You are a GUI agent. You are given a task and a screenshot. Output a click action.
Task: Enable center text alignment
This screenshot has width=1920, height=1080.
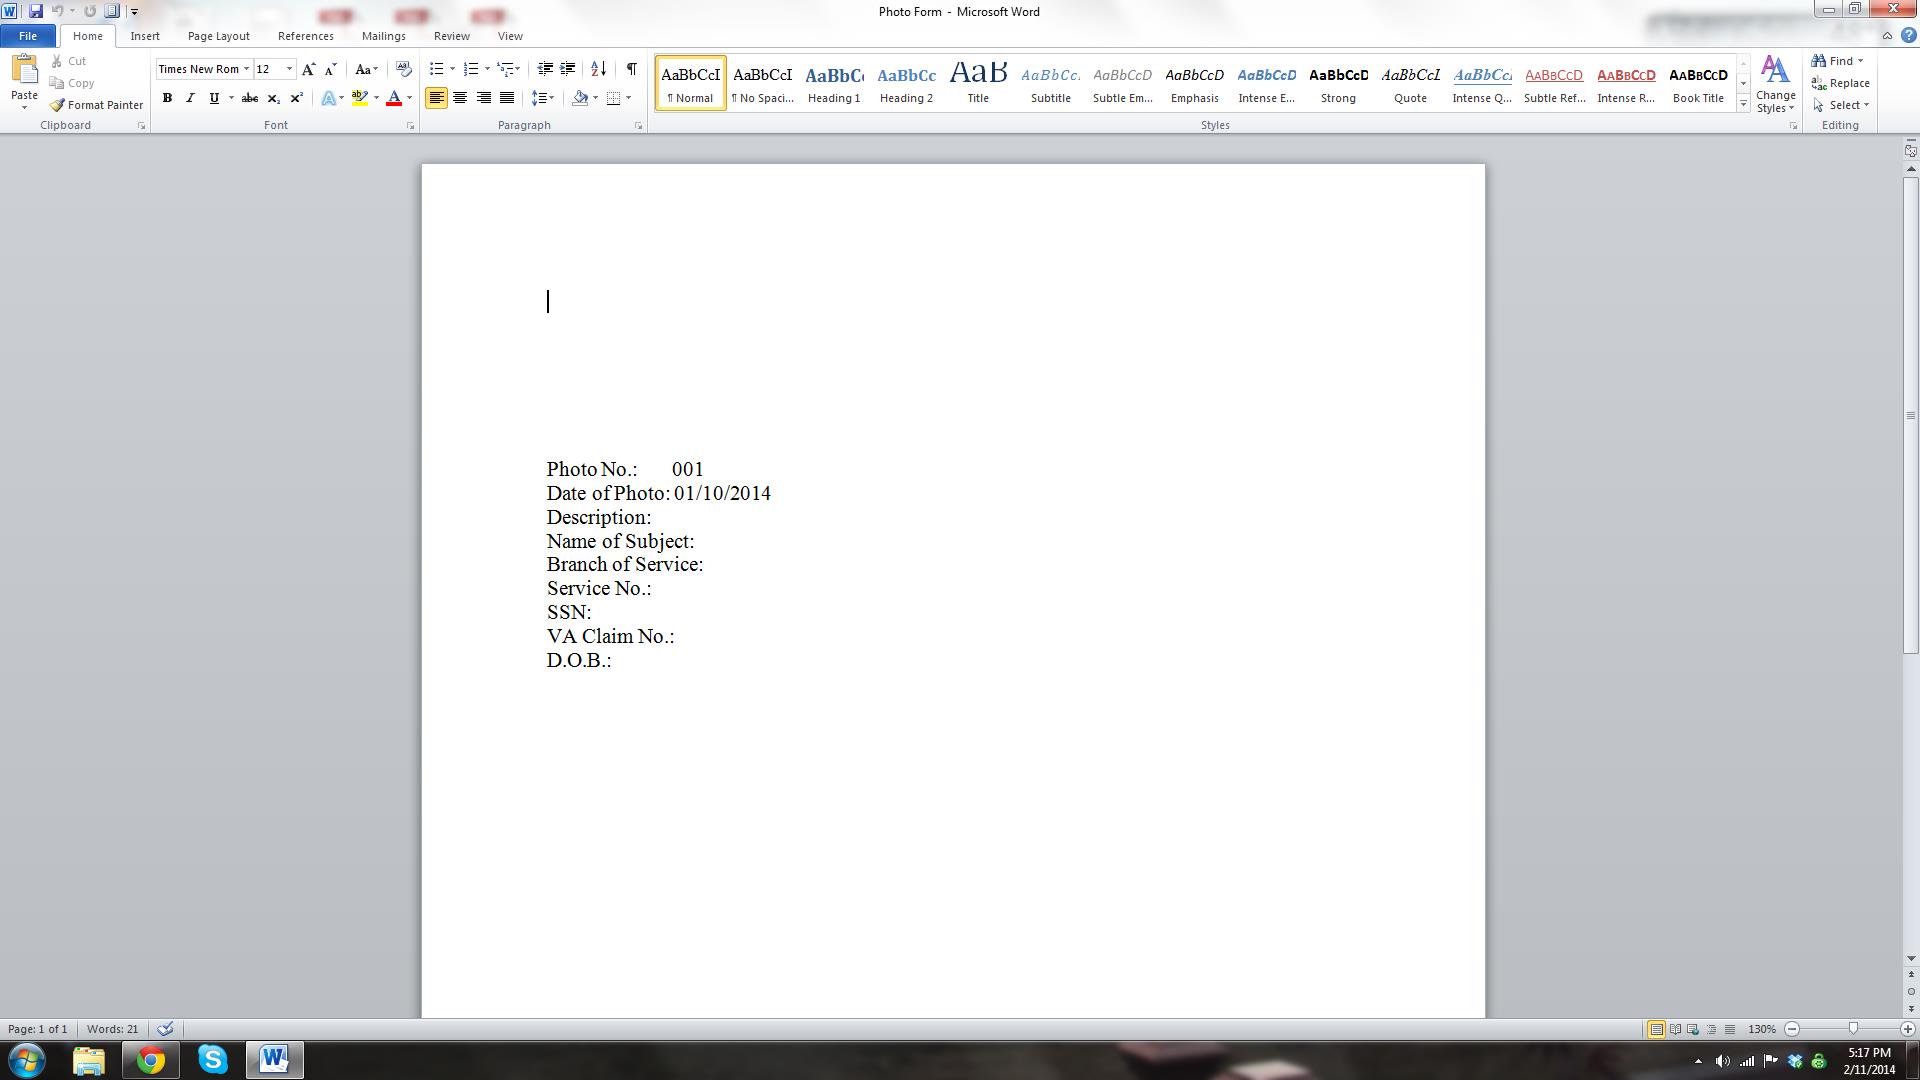460,98
